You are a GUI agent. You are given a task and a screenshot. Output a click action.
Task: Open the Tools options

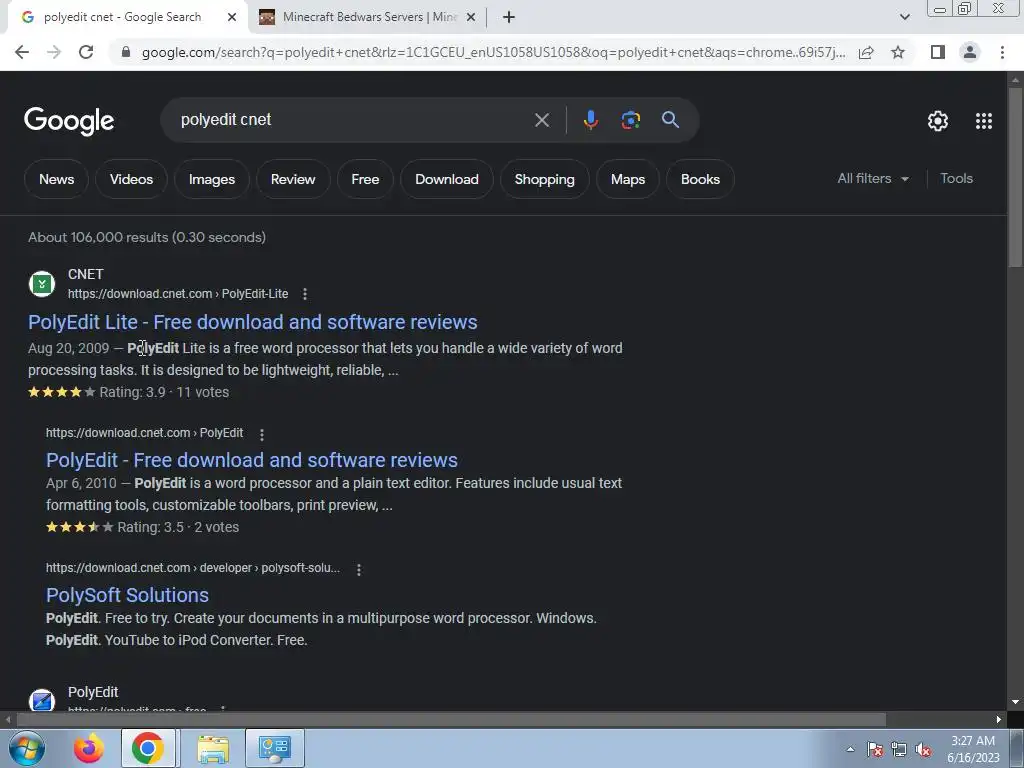(956, 178)
